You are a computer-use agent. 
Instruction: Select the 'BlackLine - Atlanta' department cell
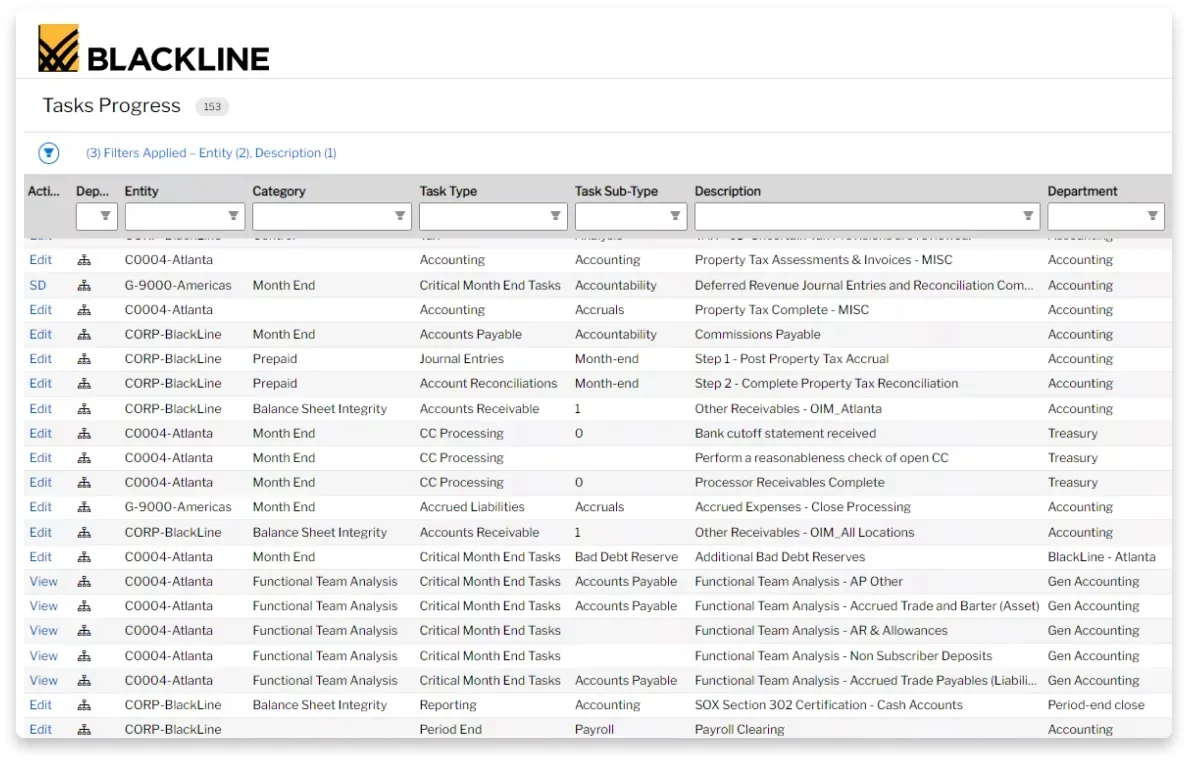click(1102, 557)
